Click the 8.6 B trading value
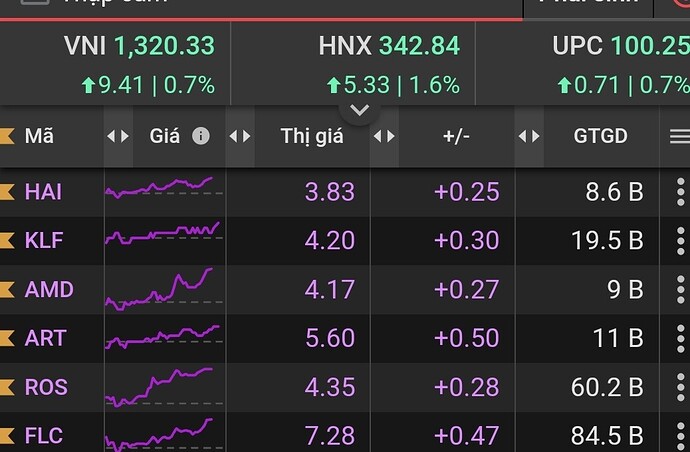Image resolution: width=690 pixels, height=452 pixels. click(614, 192)
